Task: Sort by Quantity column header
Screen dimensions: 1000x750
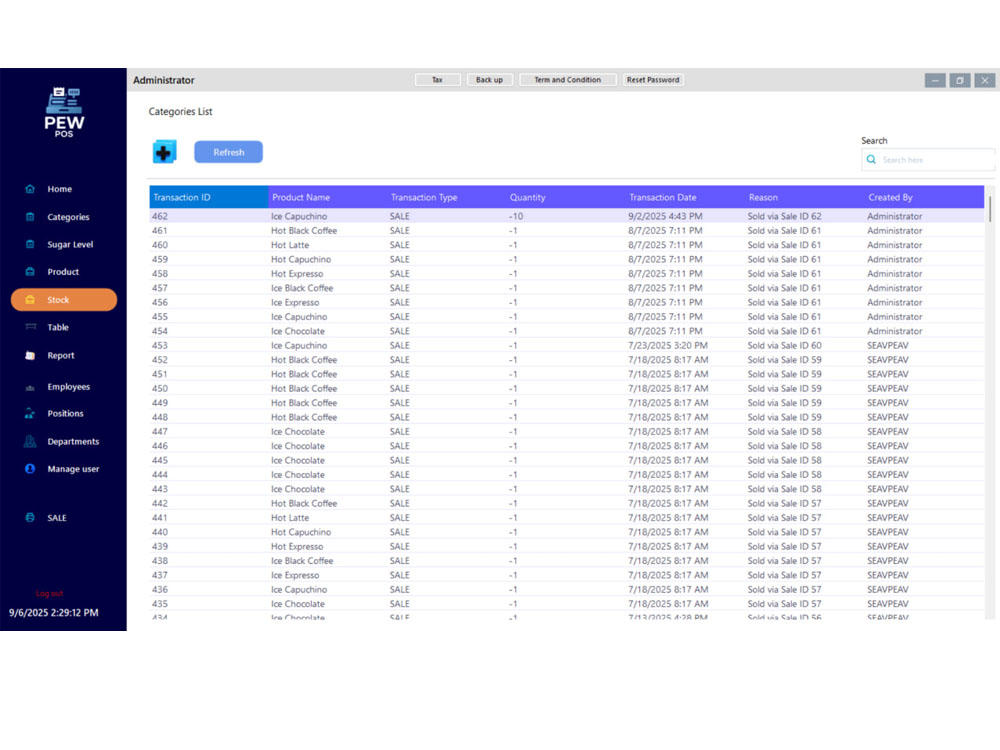Action: coord(566,197)
